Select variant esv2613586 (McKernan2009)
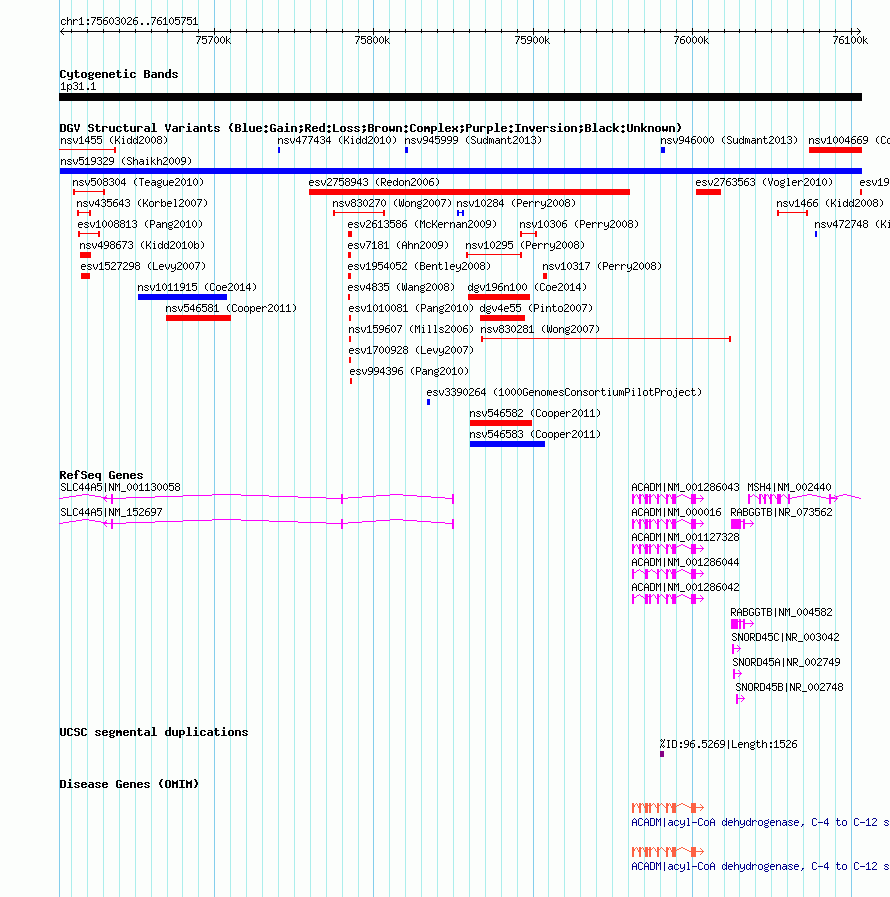 pos(422,224)
